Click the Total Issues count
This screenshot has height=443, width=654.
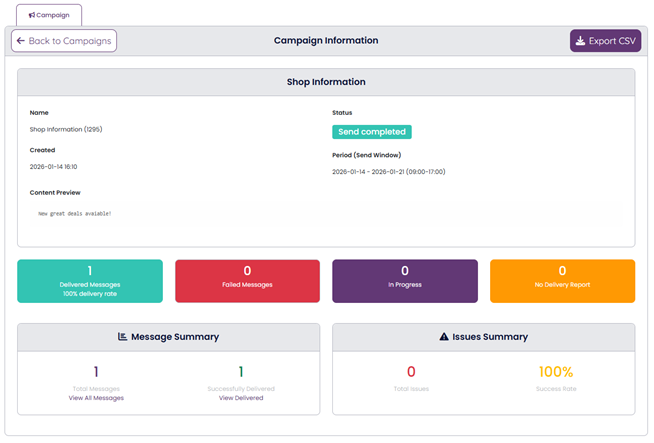click(411, 372)
